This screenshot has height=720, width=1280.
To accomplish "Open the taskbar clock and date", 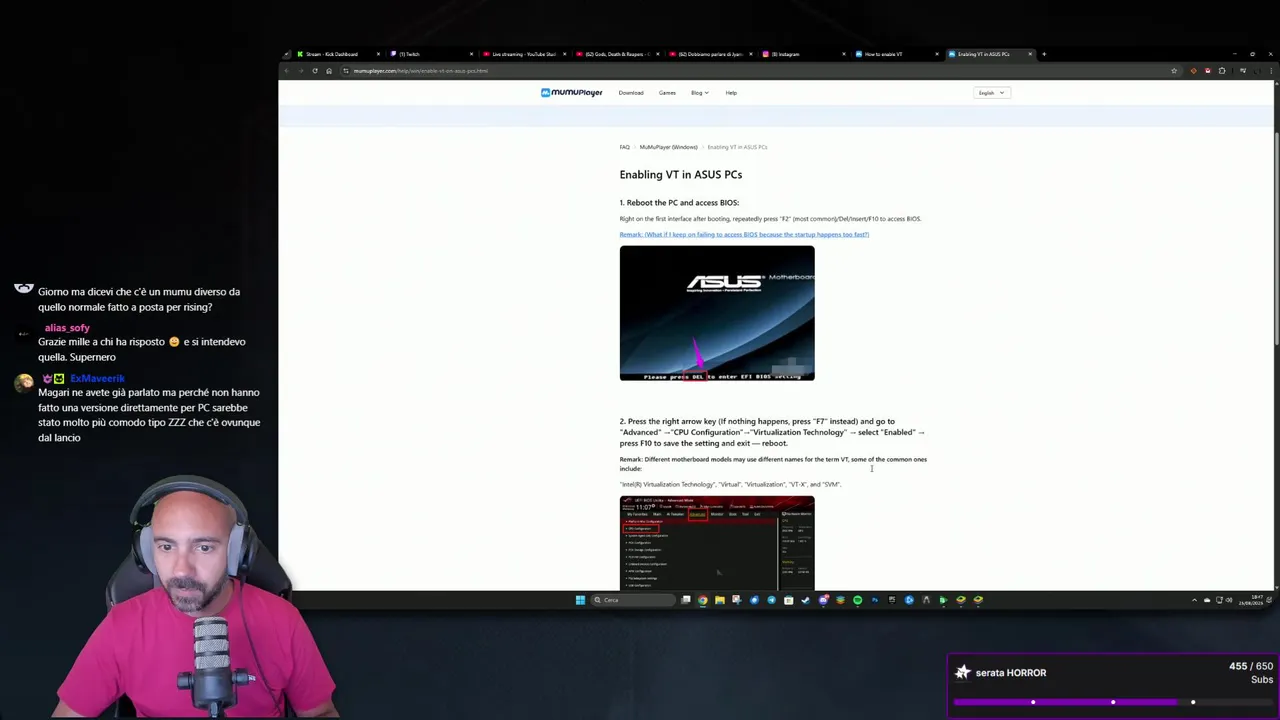I will 1251,600.
